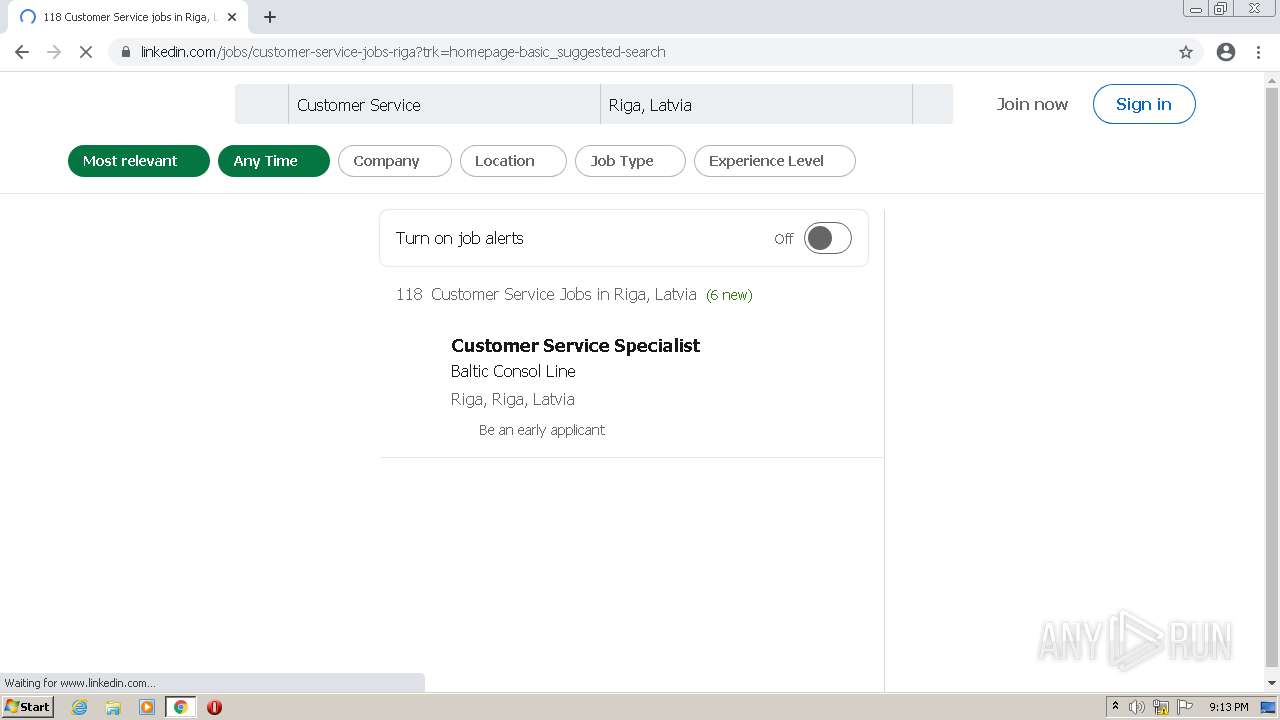Click the search button left of the keywords field

(262, 105)
